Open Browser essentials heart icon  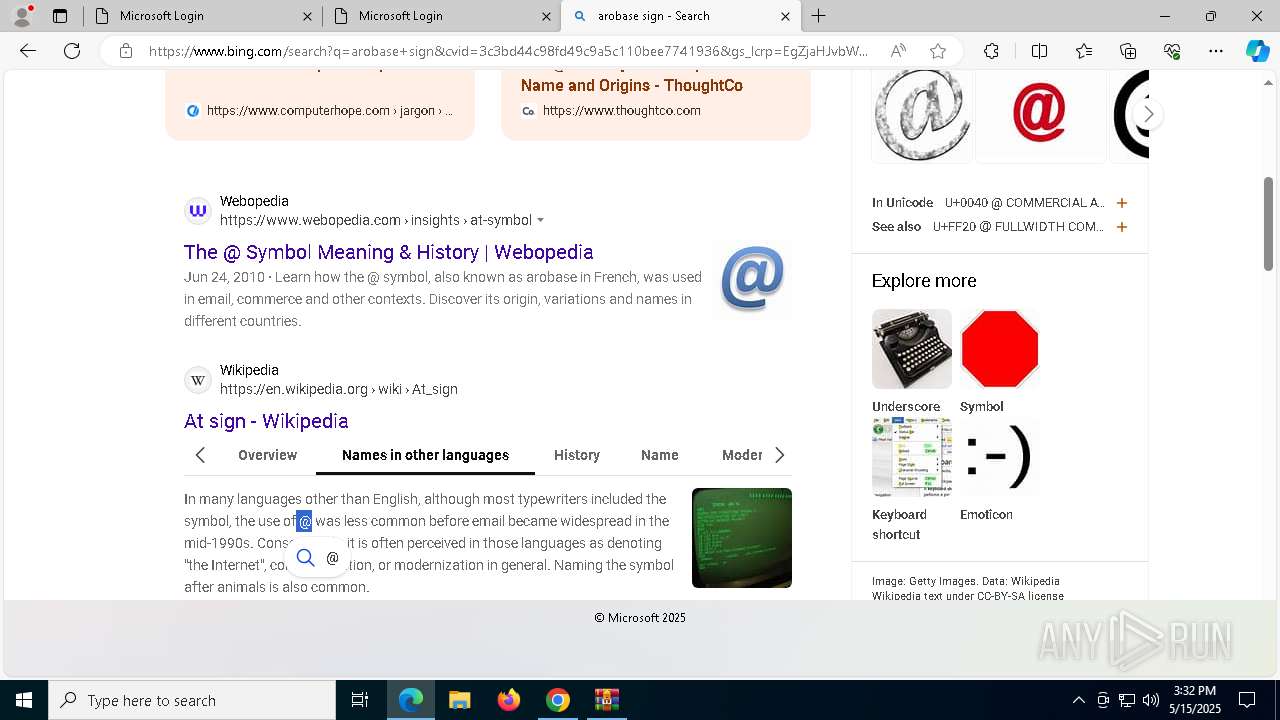(x=1172, y=51)
